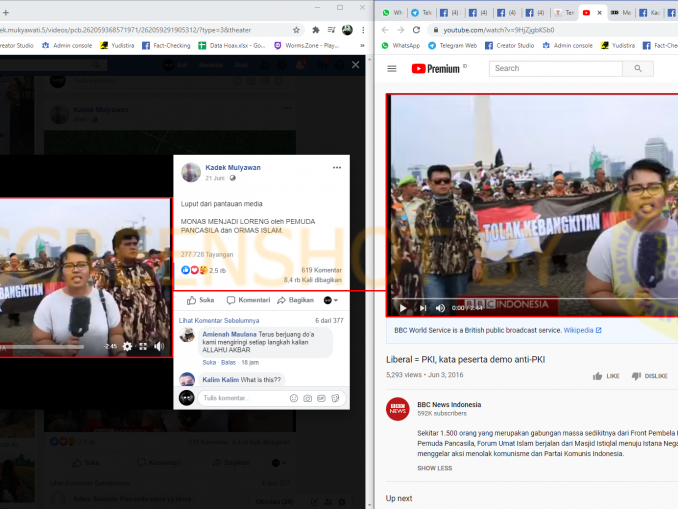Click the 619 Komentar count
The image size is (678, 509).
[x=321, y=270]
